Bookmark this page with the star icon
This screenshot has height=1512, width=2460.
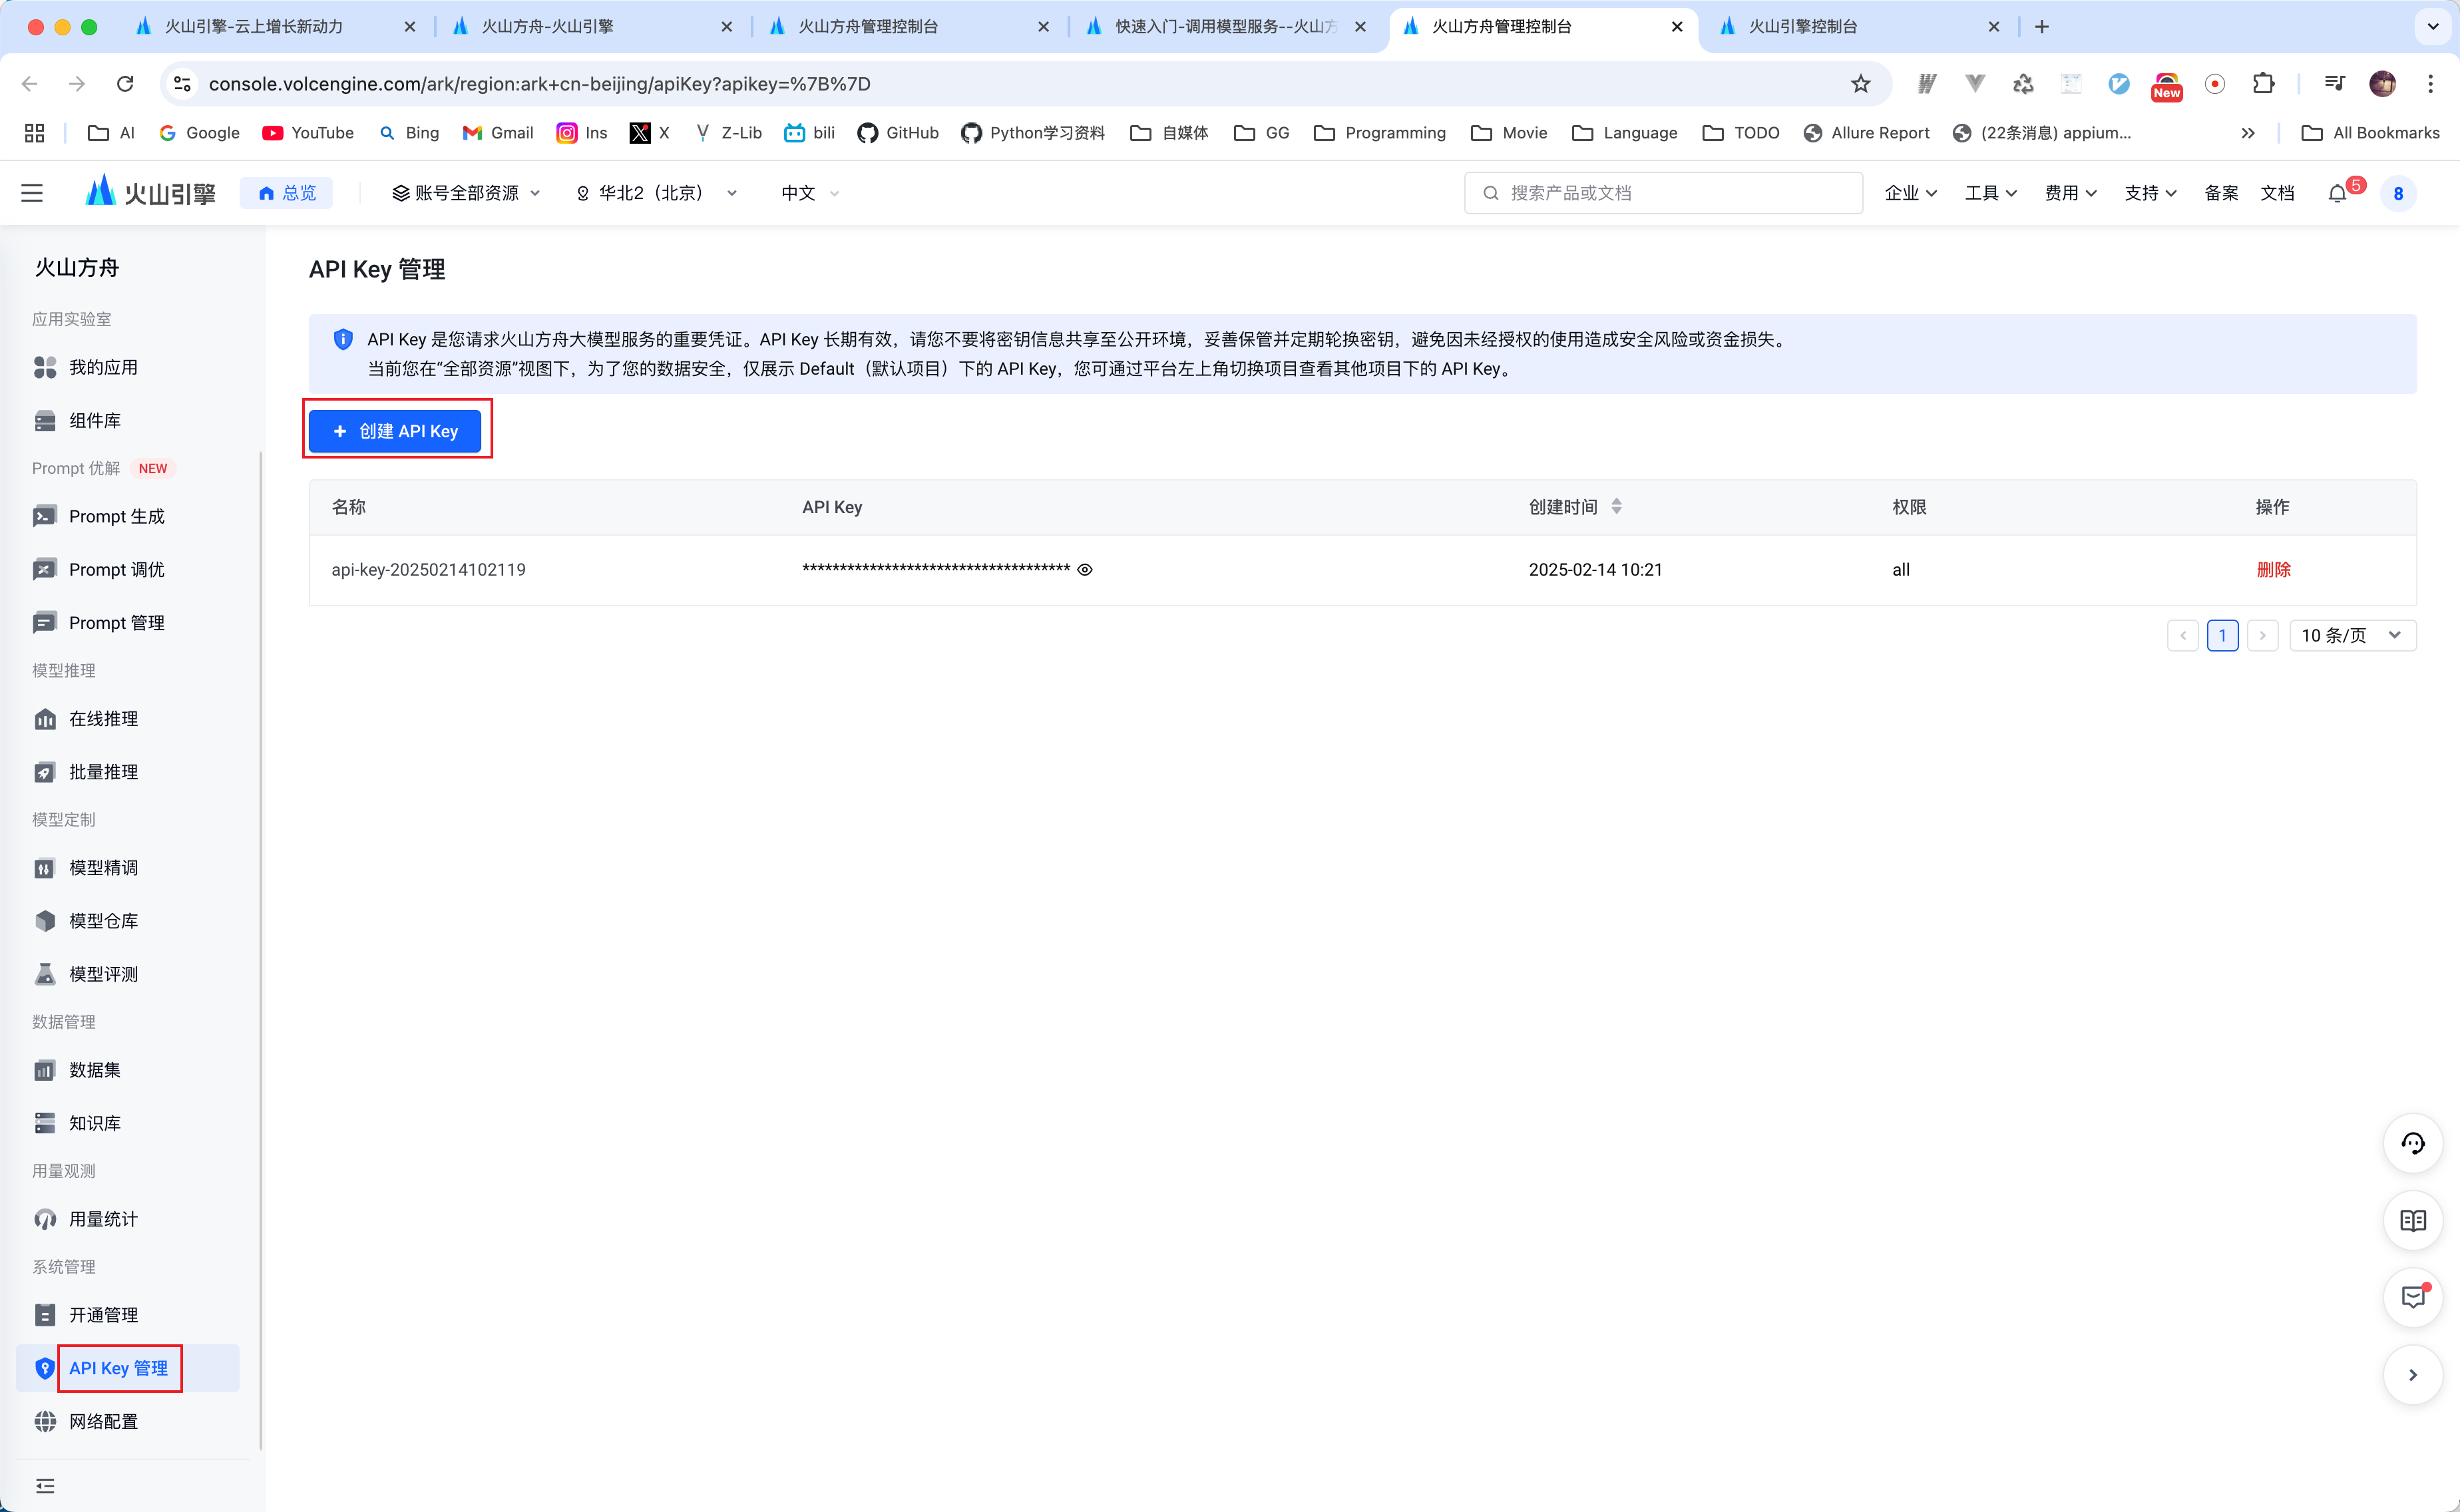[x=1860, y=84]
